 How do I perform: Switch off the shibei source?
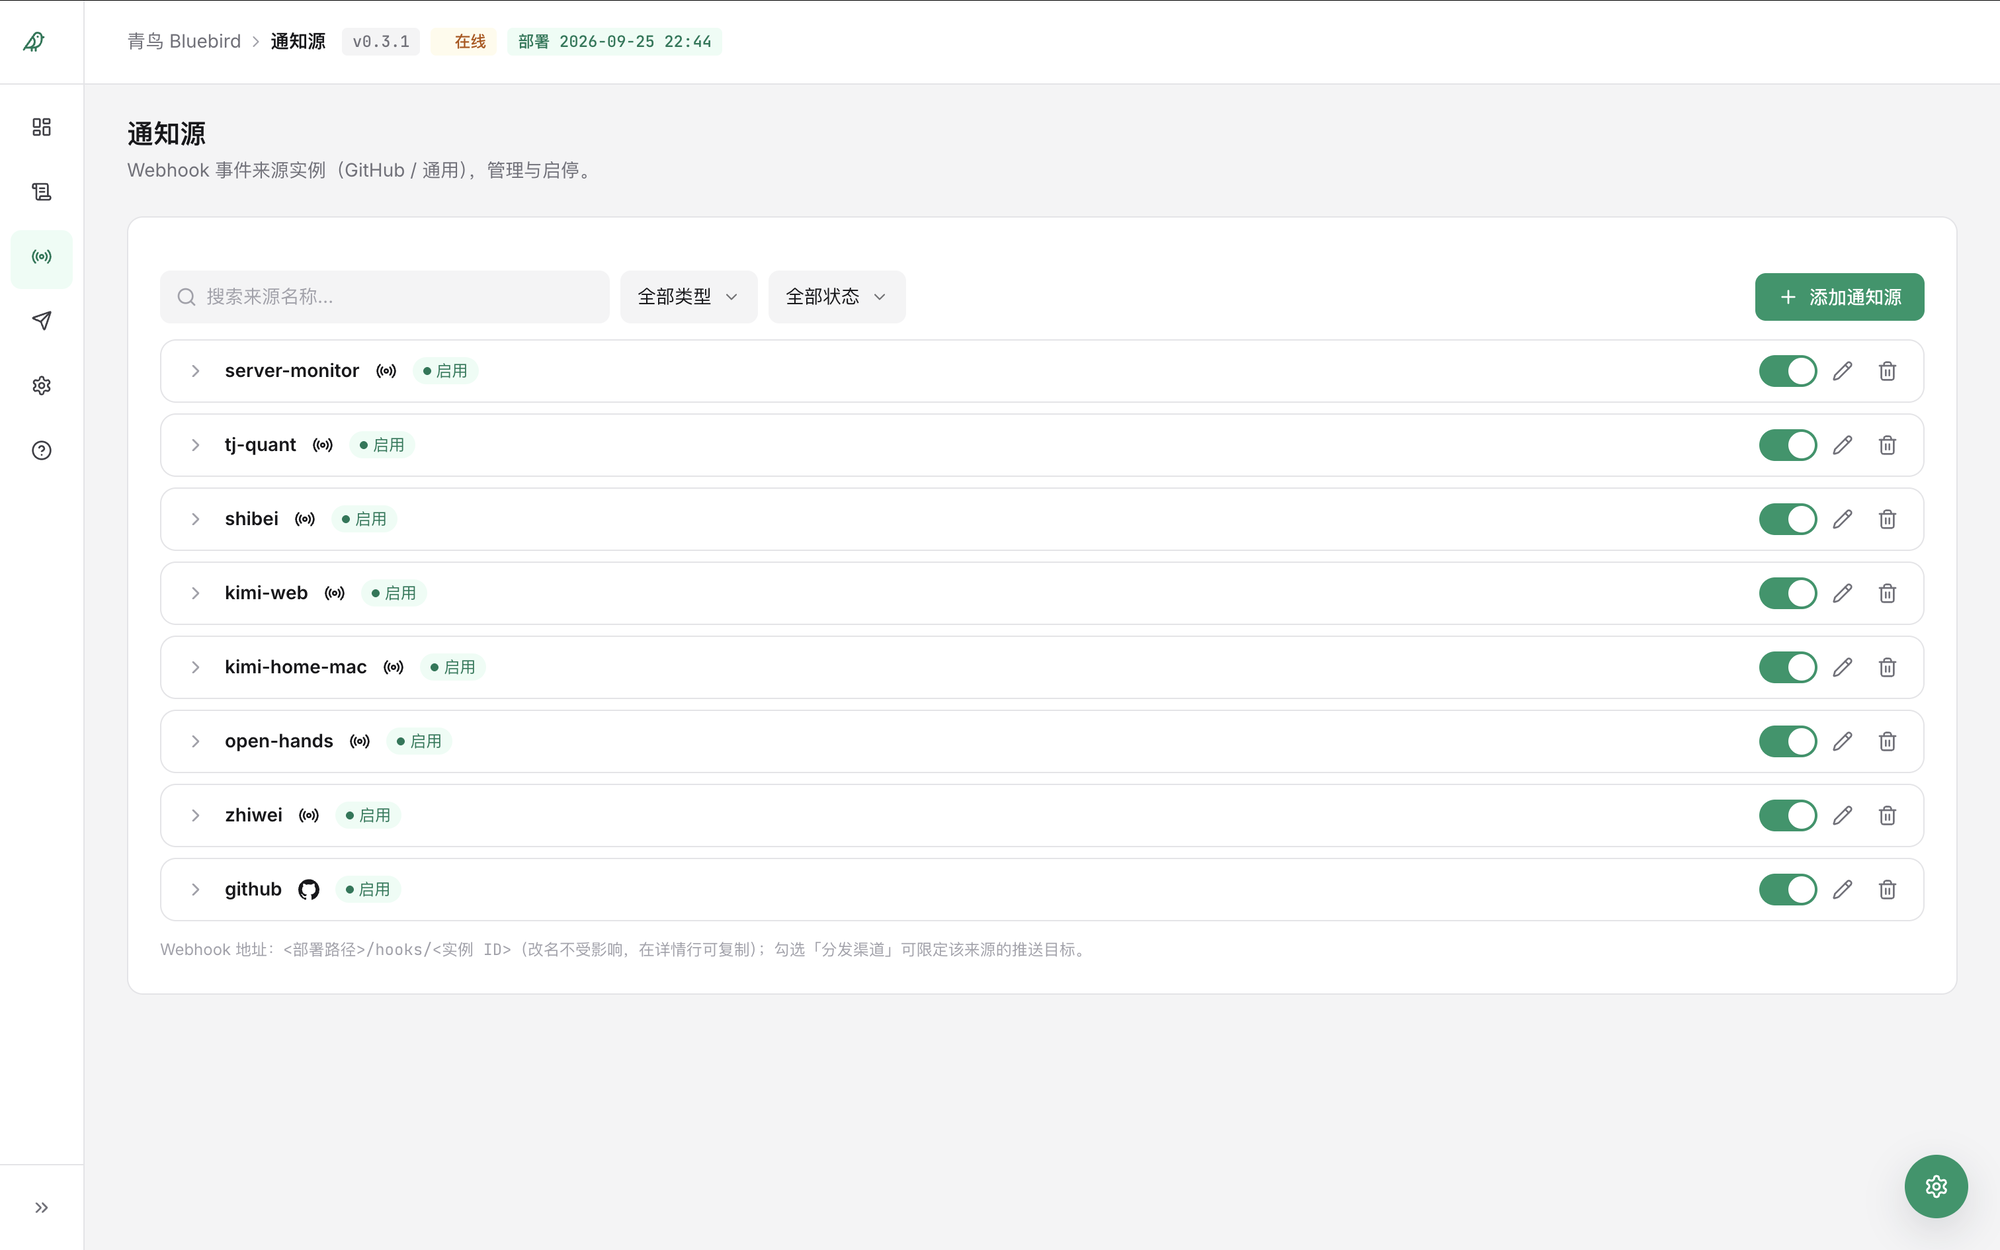pyautogui.click(x=1788, y=519)
